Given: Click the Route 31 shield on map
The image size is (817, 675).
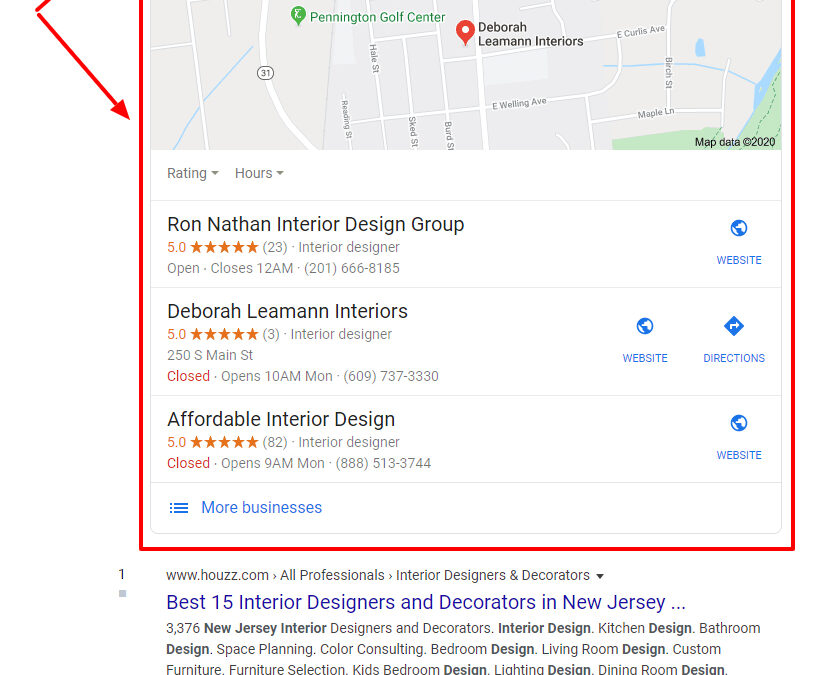Looking at the screenshot, I should [x=266, y=73].
